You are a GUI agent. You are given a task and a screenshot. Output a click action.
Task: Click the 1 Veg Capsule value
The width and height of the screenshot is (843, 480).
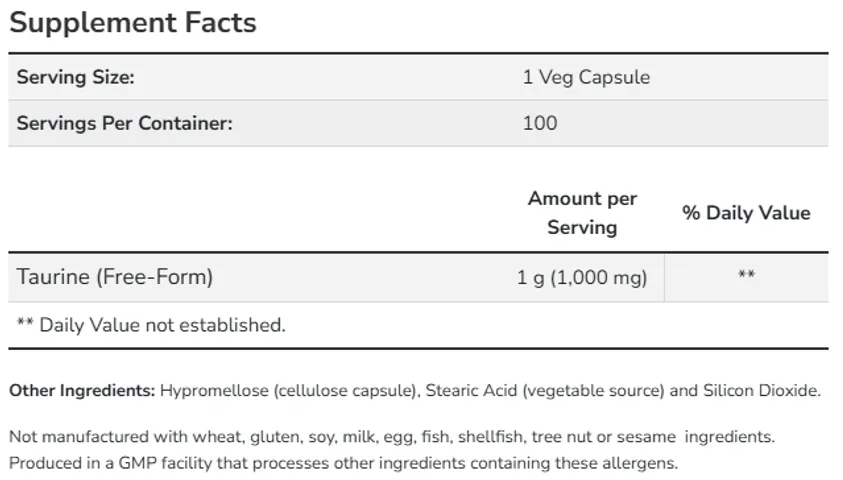click(x=587, y=77)
